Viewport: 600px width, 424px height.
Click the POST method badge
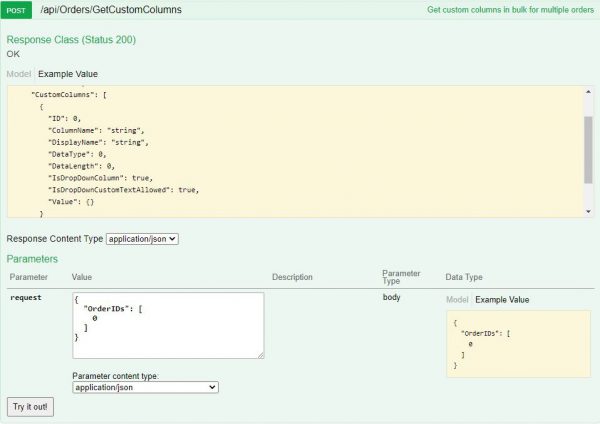click(x=16, y=10)
